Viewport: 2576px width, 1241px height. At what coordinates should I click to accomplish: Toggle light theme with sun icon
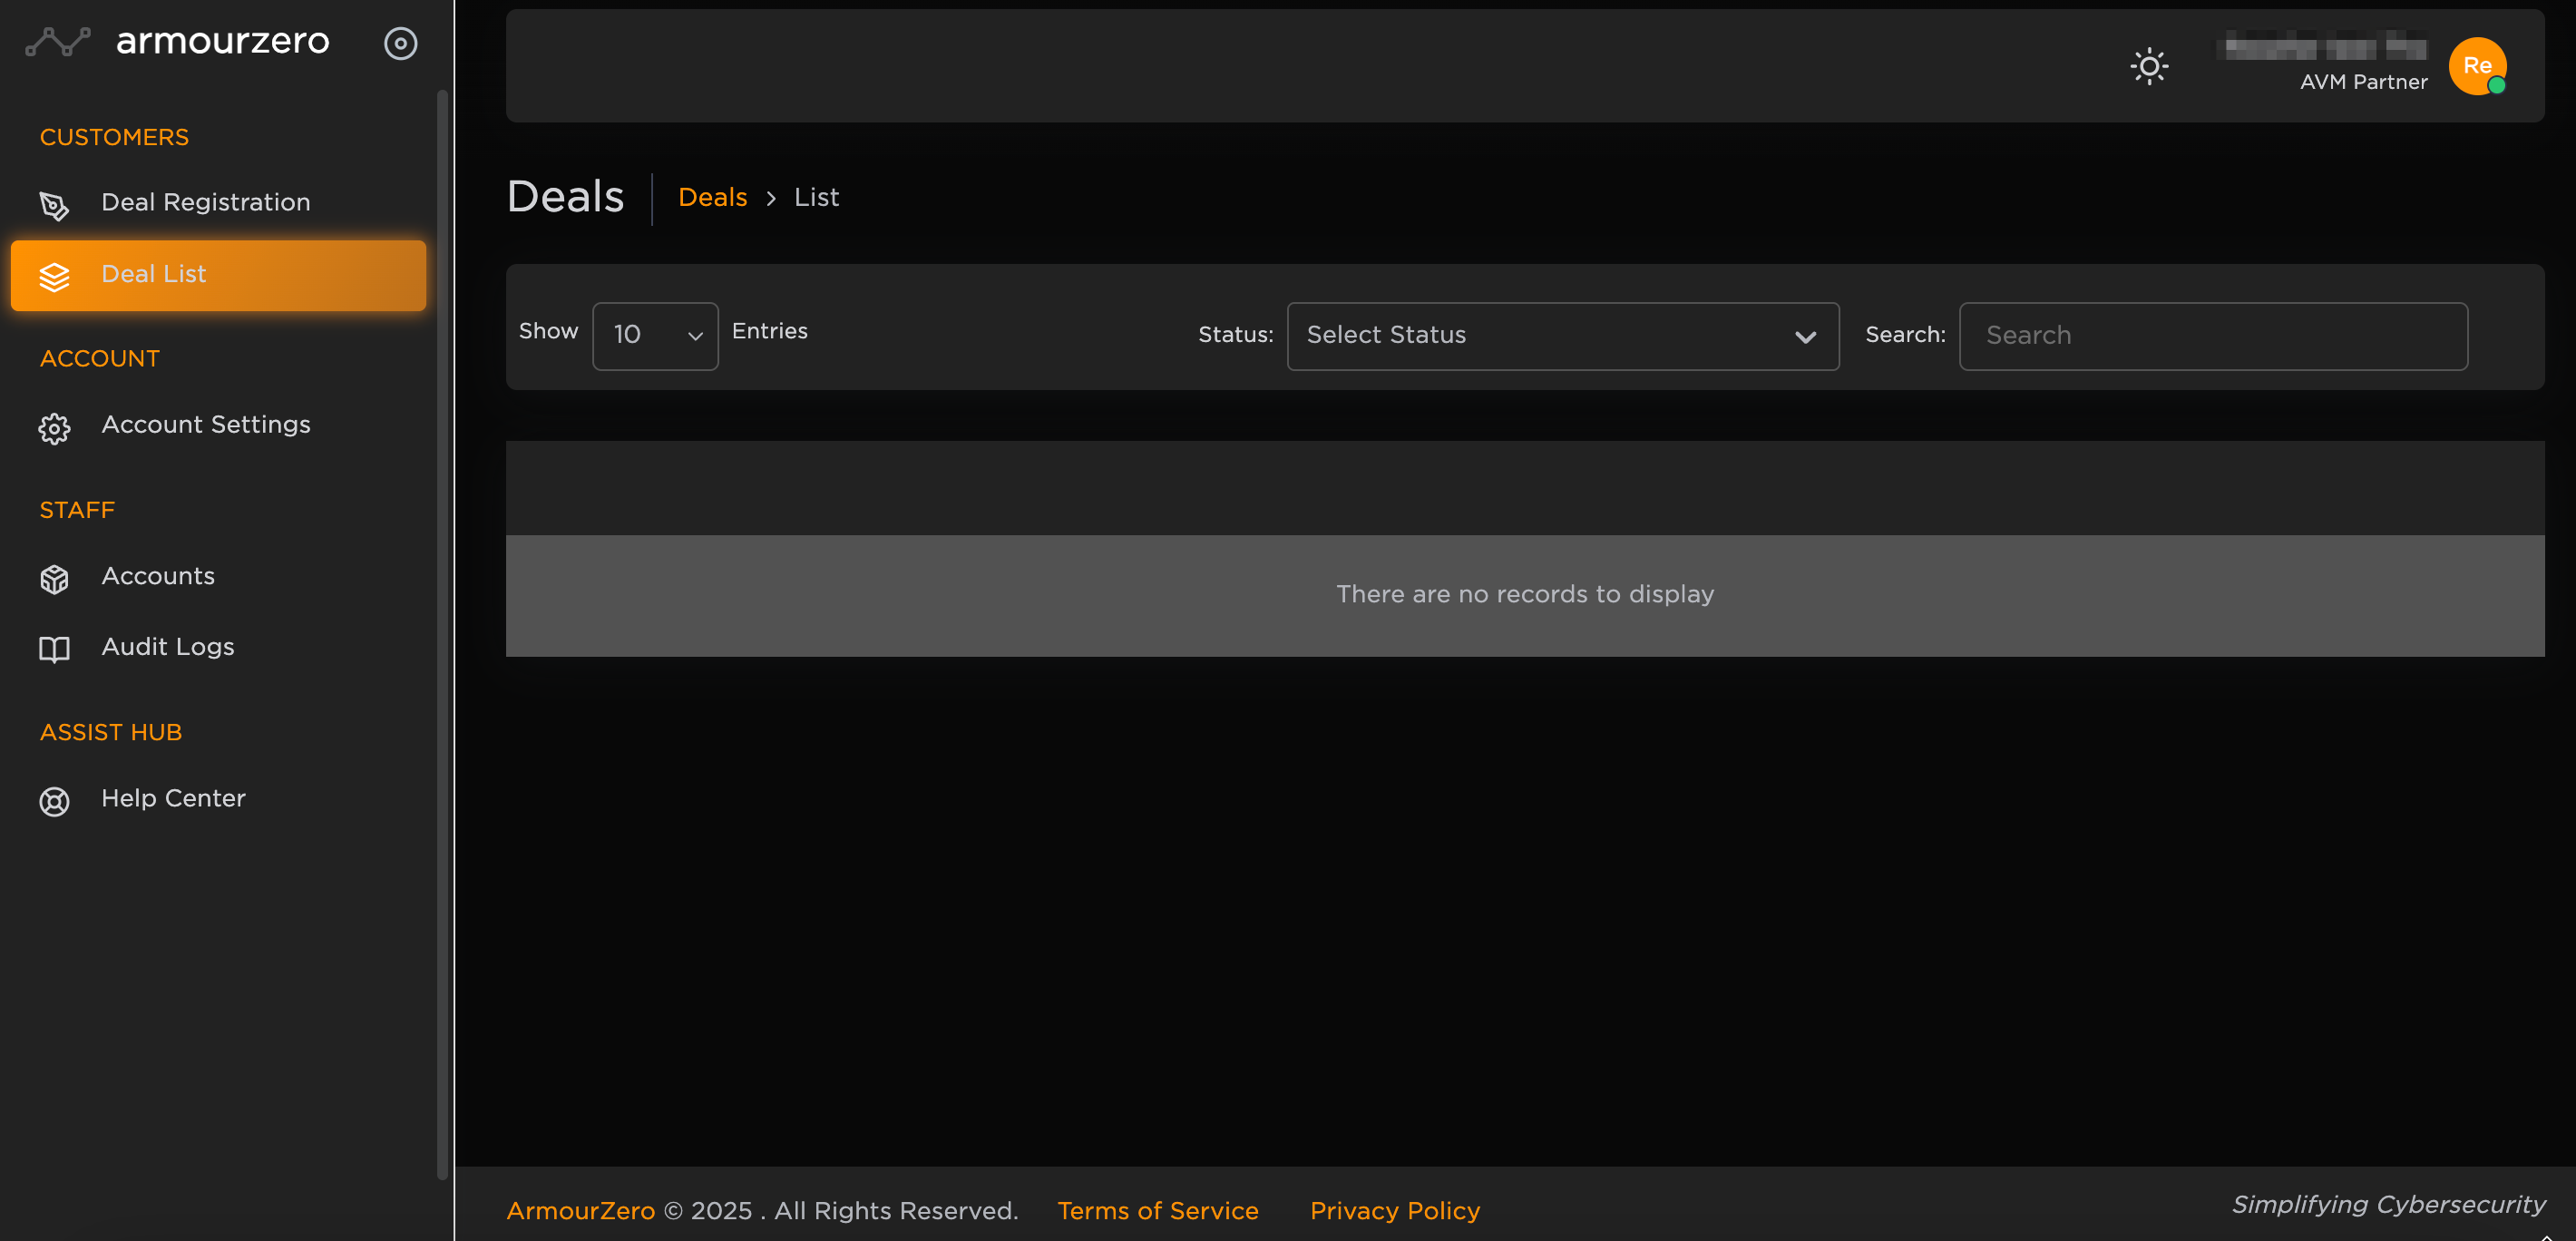2148,67
